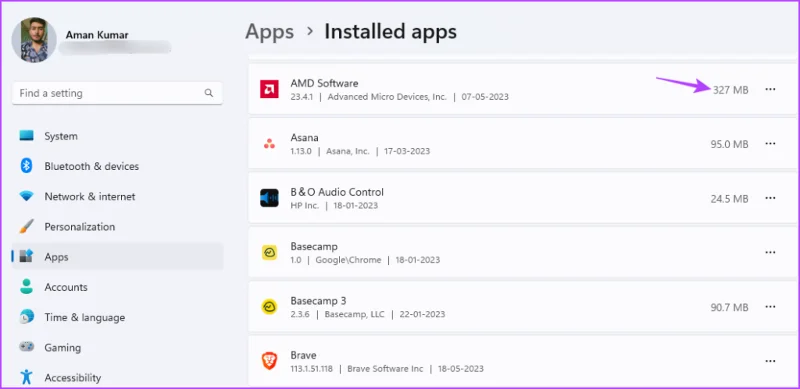
Task: Click the Basecamp 1.0 app icon
Action: [269, 253]
